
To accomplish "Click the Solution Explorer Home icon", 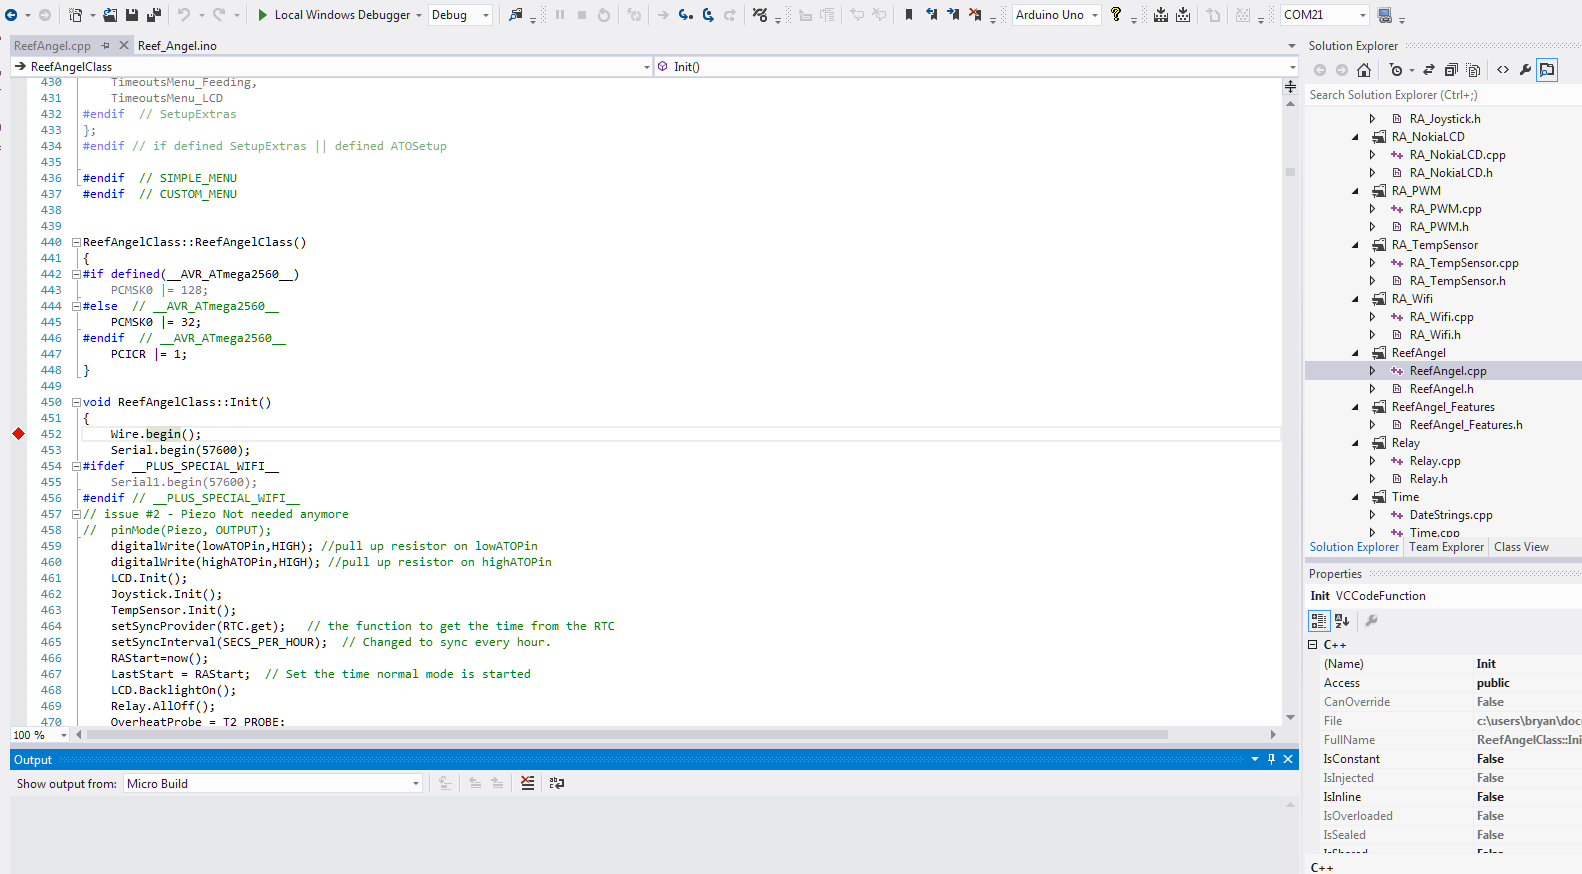I will [1364, 70].
